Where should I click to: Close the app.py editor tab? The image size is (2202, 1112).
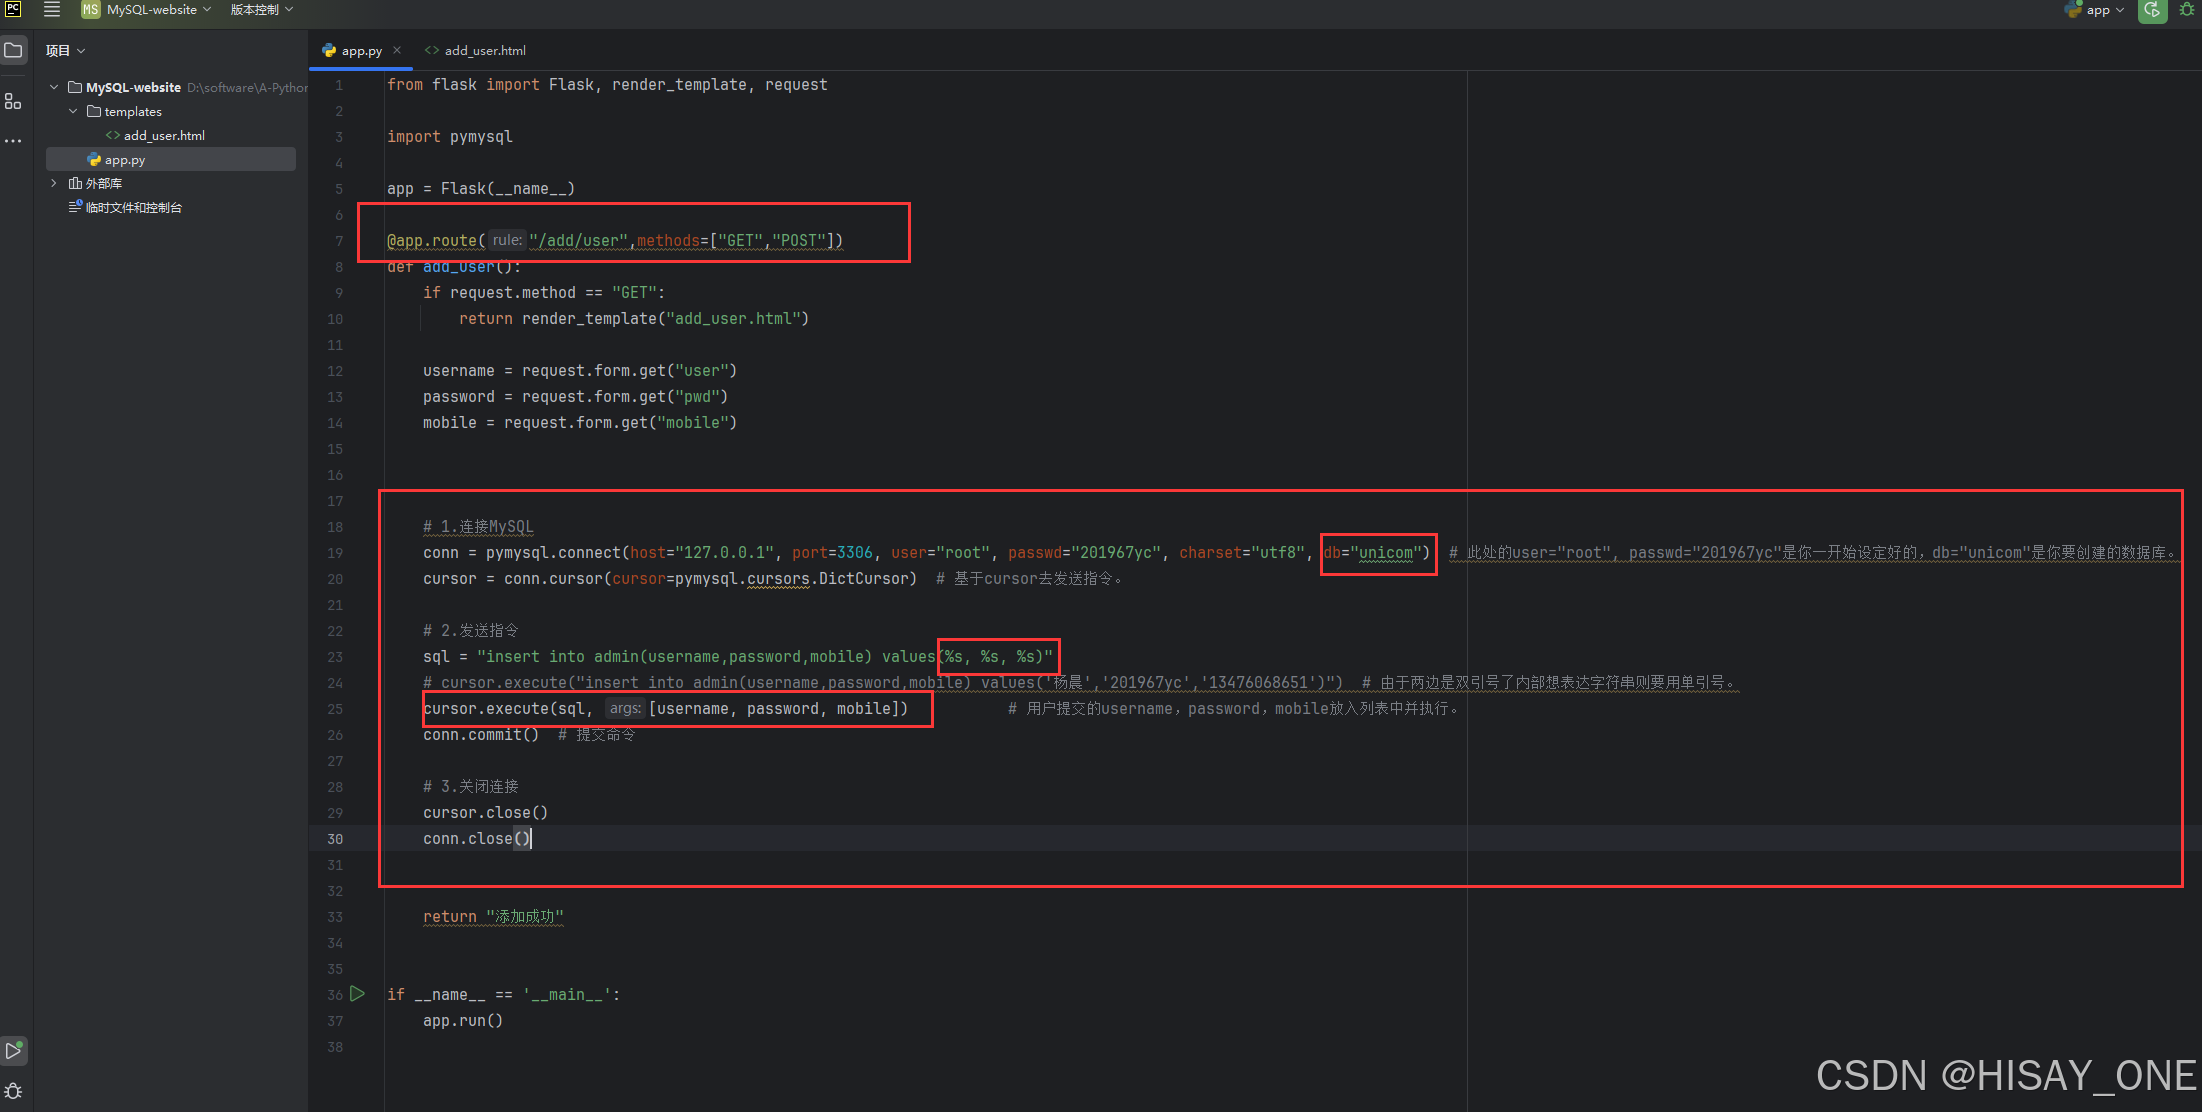pyautogui.click(x=397, y=50)
